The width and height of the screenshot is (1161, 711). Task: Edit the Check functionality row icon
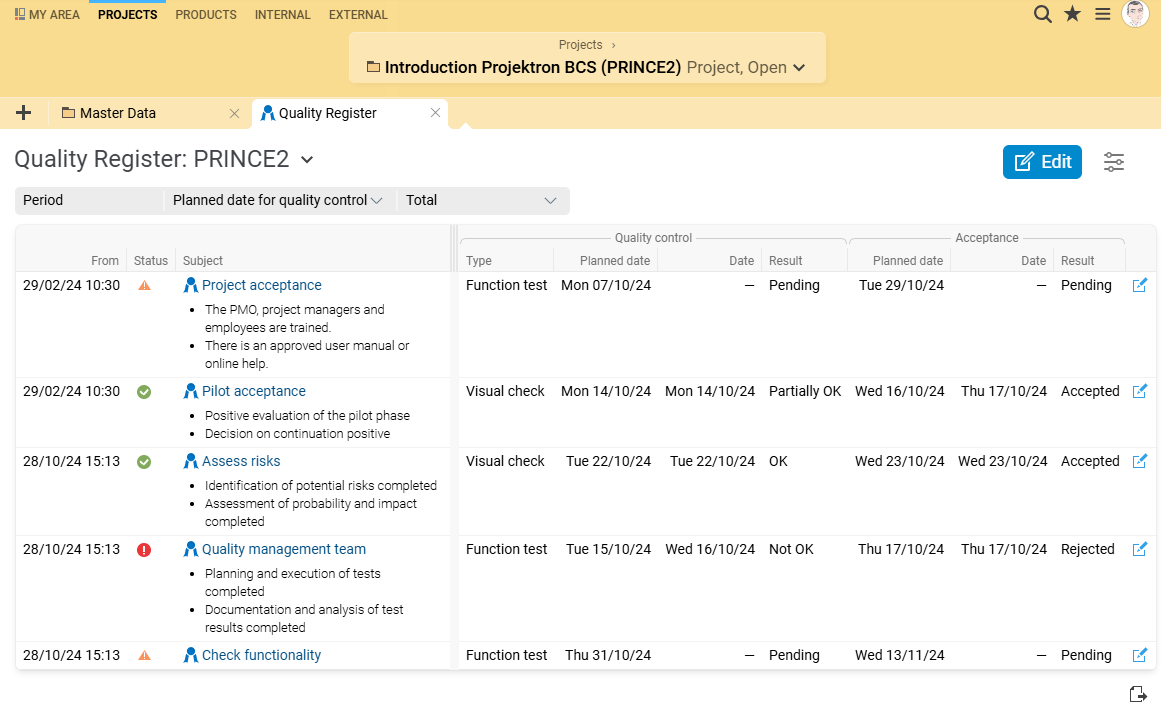tap(1140, 655)
